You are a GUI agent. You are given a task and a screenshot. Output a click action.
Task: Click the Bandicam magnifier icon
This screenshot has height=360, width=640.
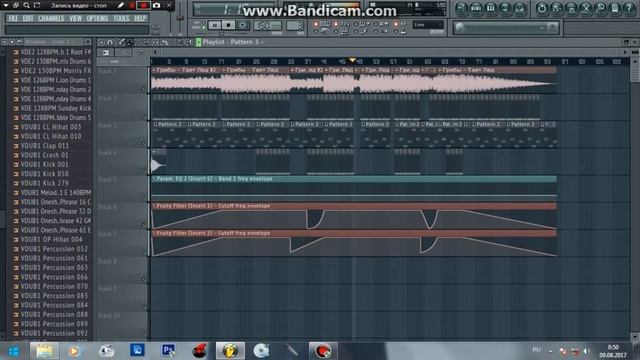(26, 5)
